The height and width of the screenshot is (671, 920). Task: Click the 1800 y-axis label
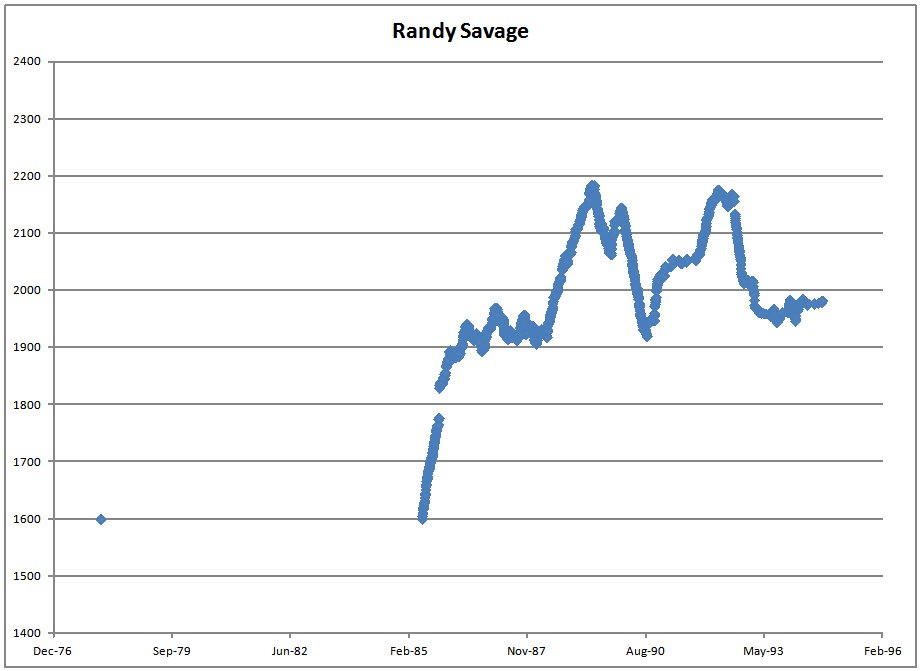[27, 405]
